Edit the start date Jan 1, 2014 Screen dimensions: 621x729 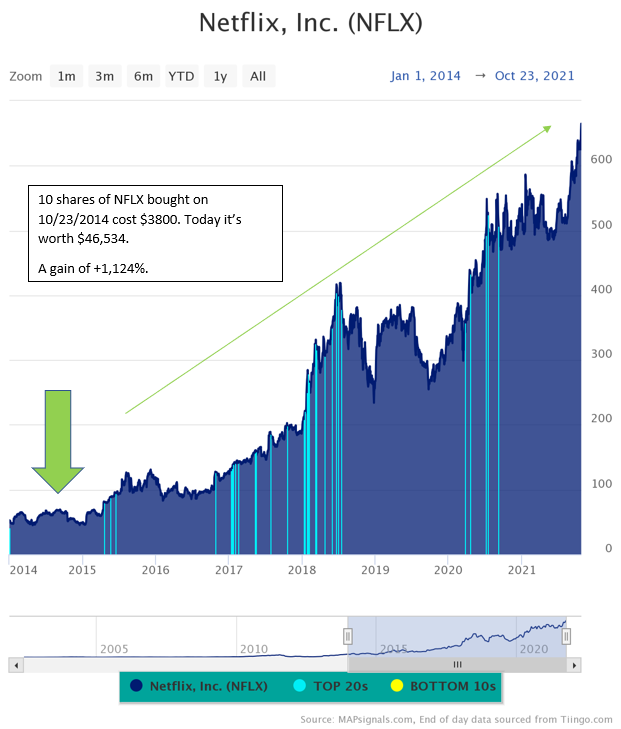pos(425,76)
